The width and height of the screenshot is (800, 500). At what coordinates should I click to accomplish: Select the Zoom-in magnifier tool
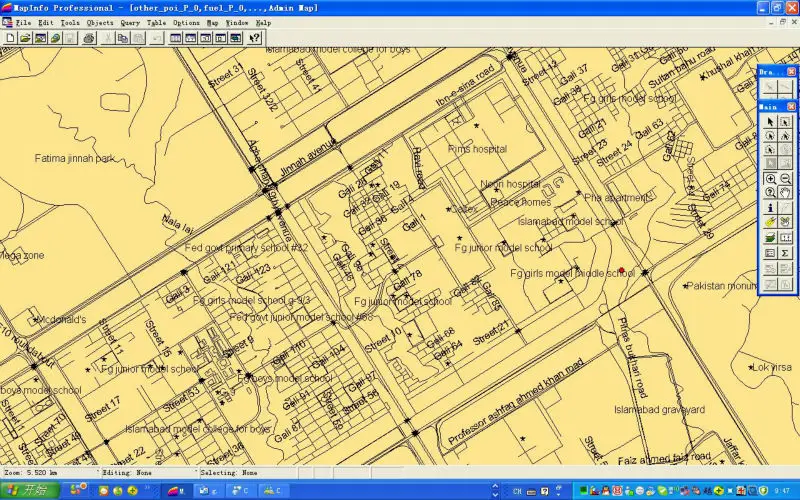770,178
